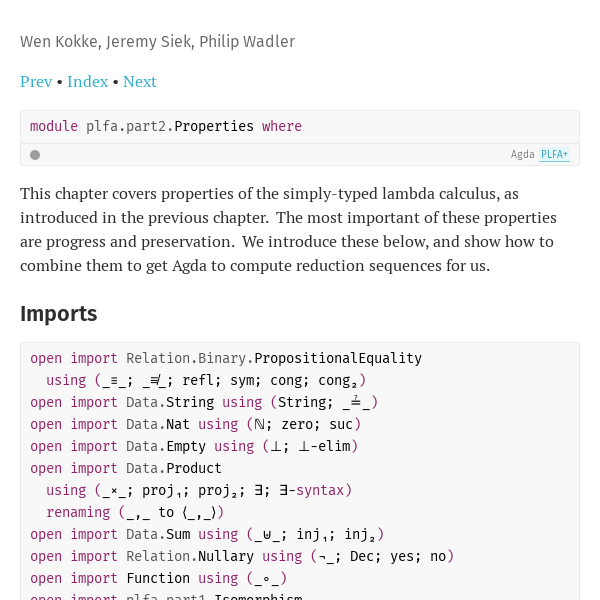Open the PLFA+ badge link
The image size is (600, 600).
[554, 154]
